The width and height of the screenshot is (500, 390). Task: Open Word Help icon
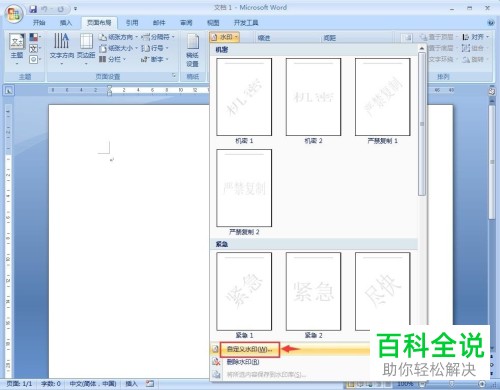tap(490, 23)
